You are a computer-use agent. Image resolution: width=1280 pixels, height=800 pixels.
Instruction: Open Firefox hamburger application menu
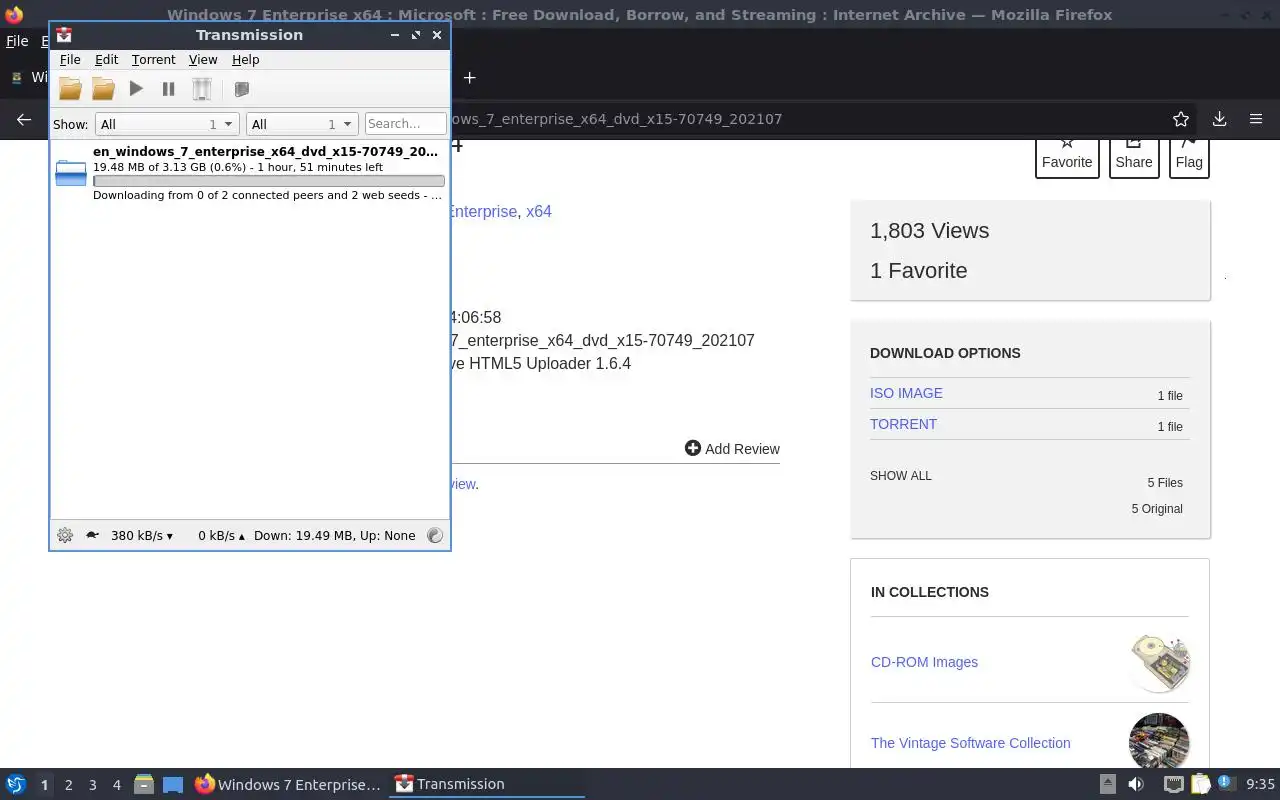[1256, 119]
